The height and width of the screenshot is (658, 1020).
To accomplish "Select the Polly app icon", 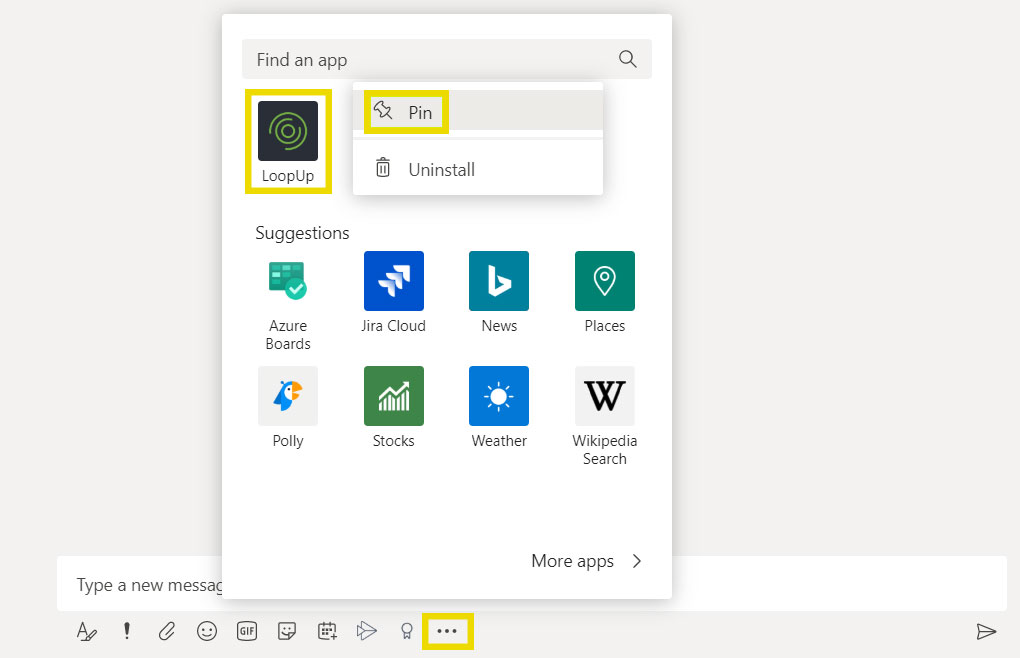I will tap(288, 396).
